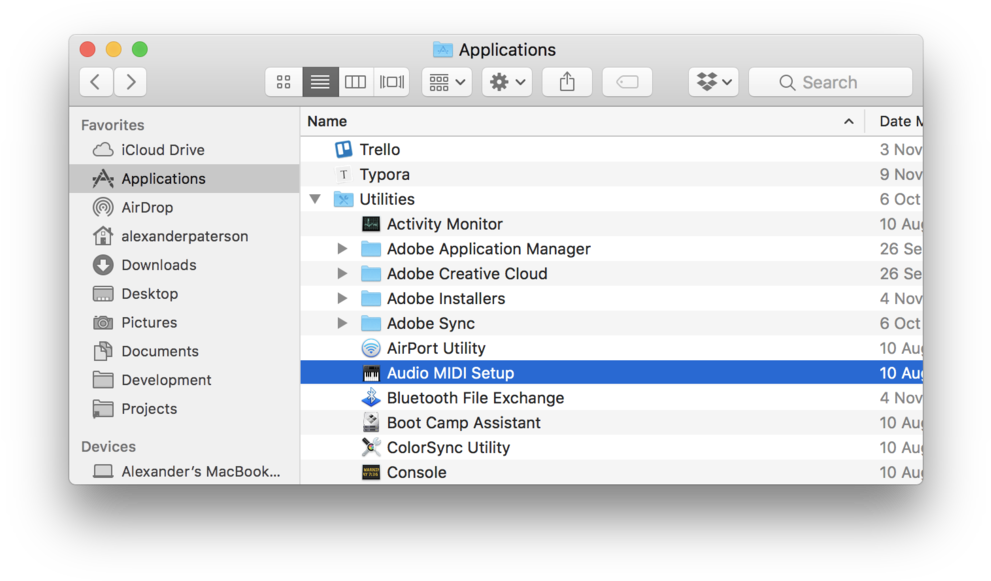The height and width of the screenshot is (581, 991).
Task: Switch to Cover Flow view
Action: [x=392, y=82]
